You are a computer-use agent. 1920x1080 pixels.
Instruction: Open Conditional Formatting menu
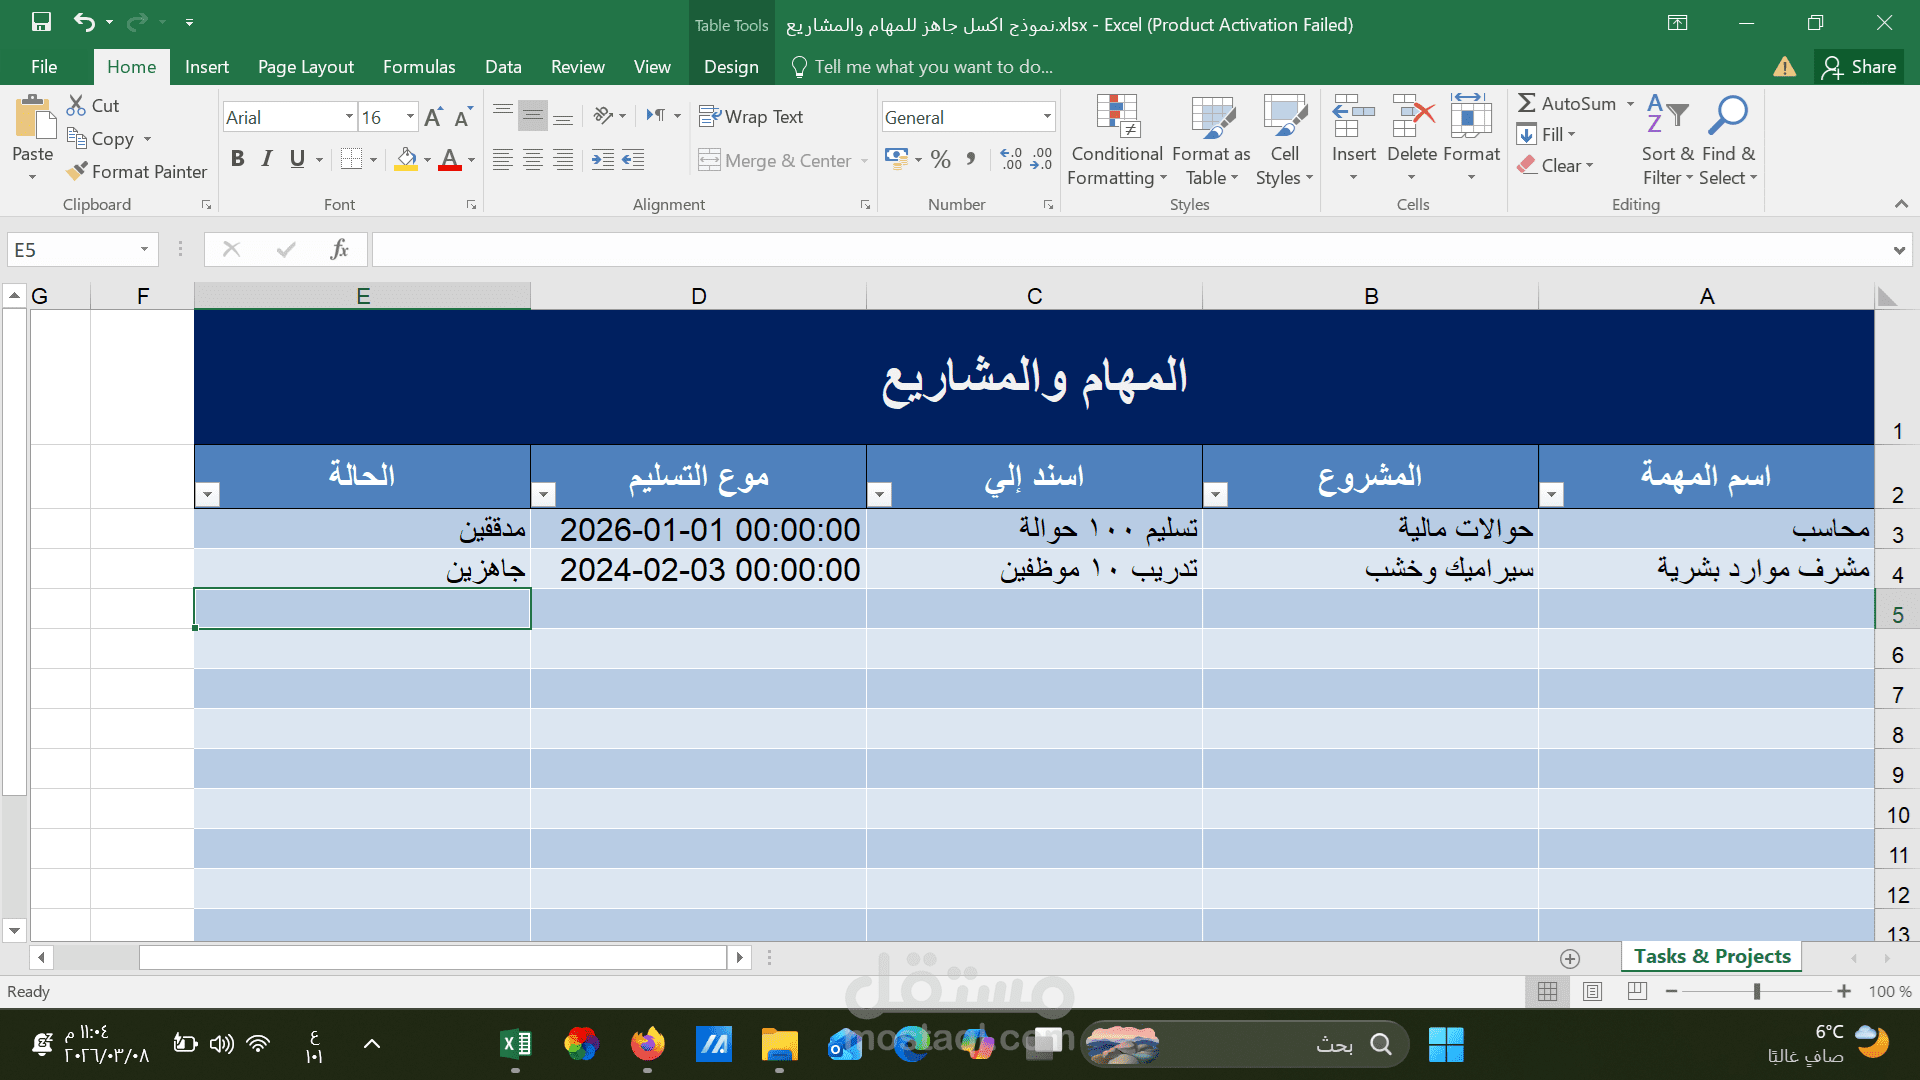click(x=1117, y=140)
